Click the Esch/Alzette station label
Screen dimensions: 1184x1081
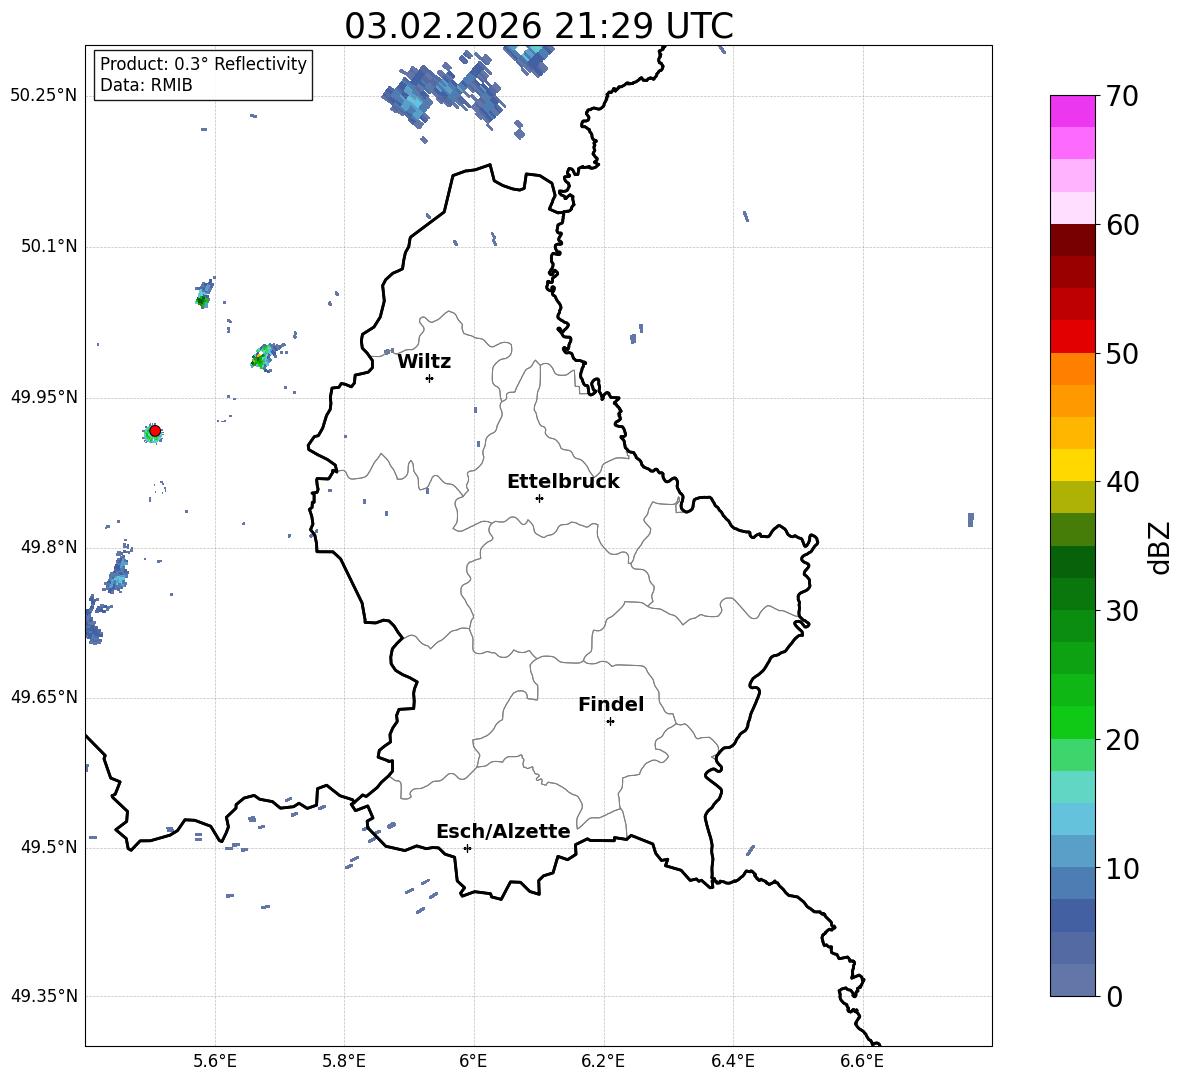[x=503, y=831]
